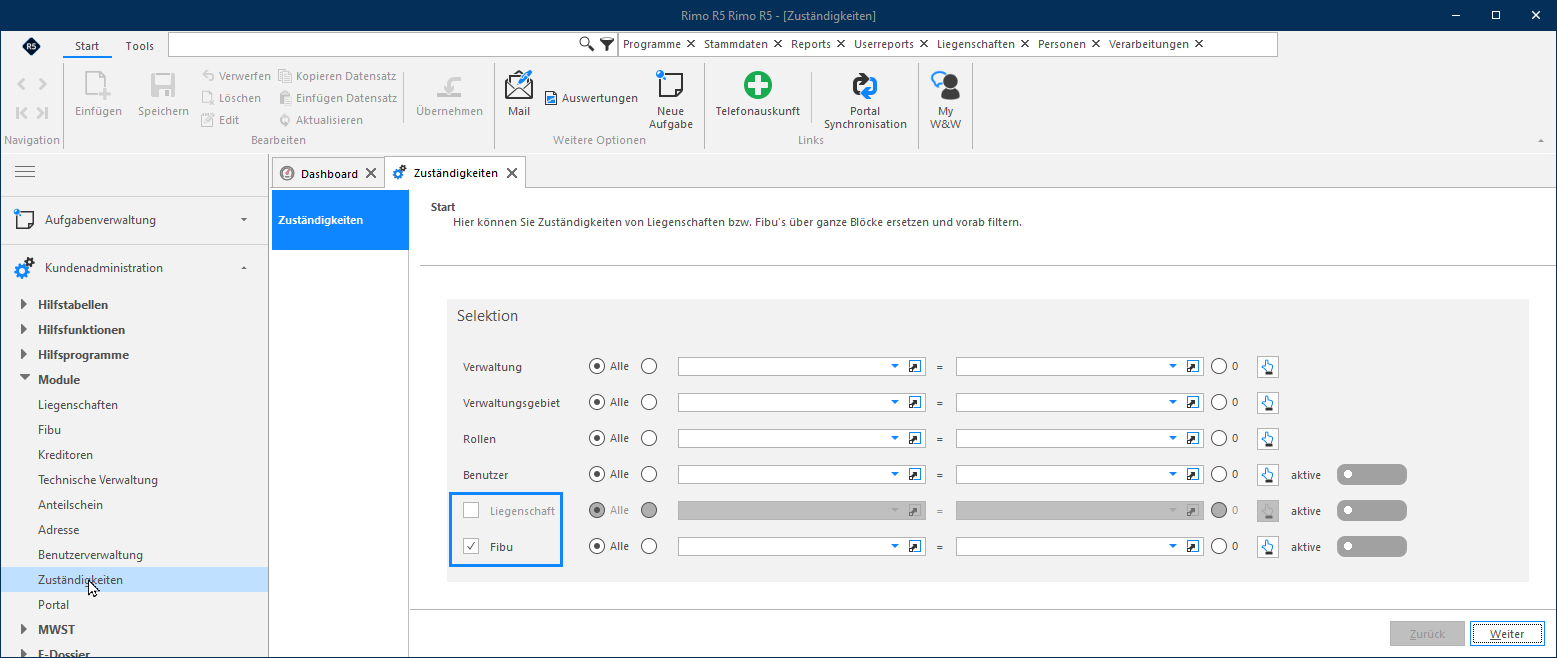
Task: Open Auswertungen from the ribbon
Action: (x=591, y=98)
